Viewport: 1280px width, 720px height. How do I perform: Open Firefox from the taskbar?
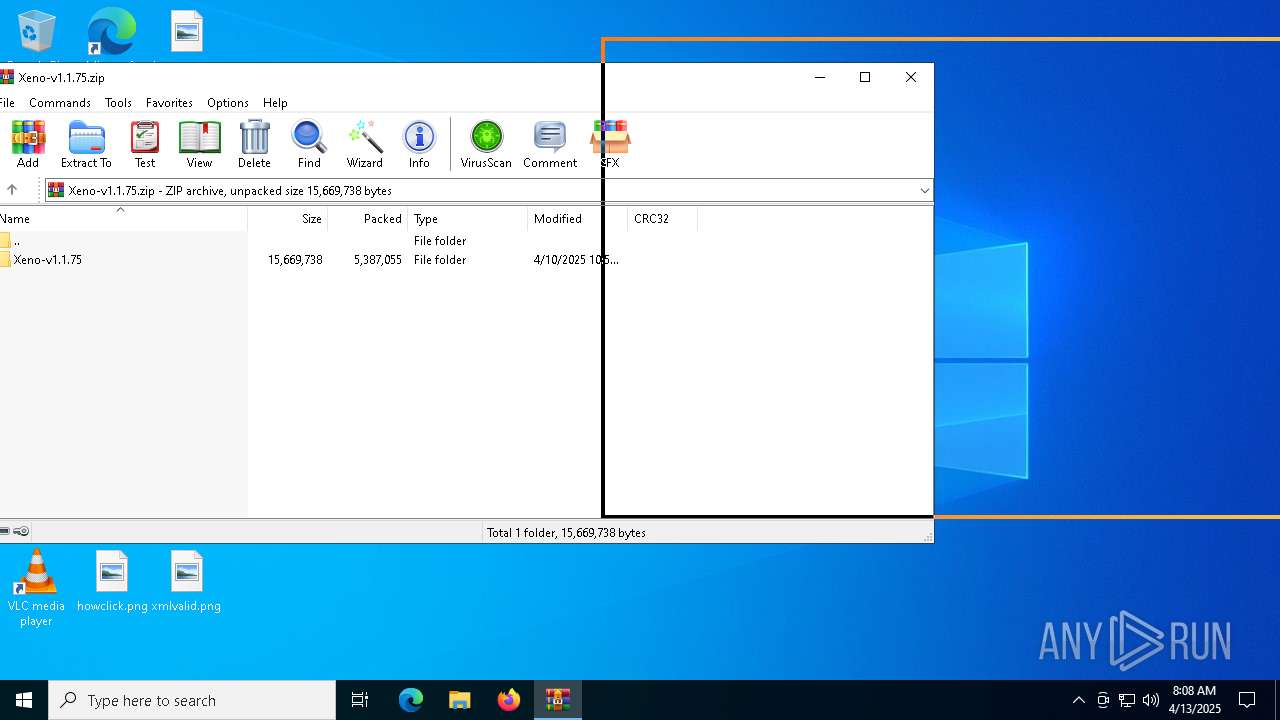(x=509, y=700)
